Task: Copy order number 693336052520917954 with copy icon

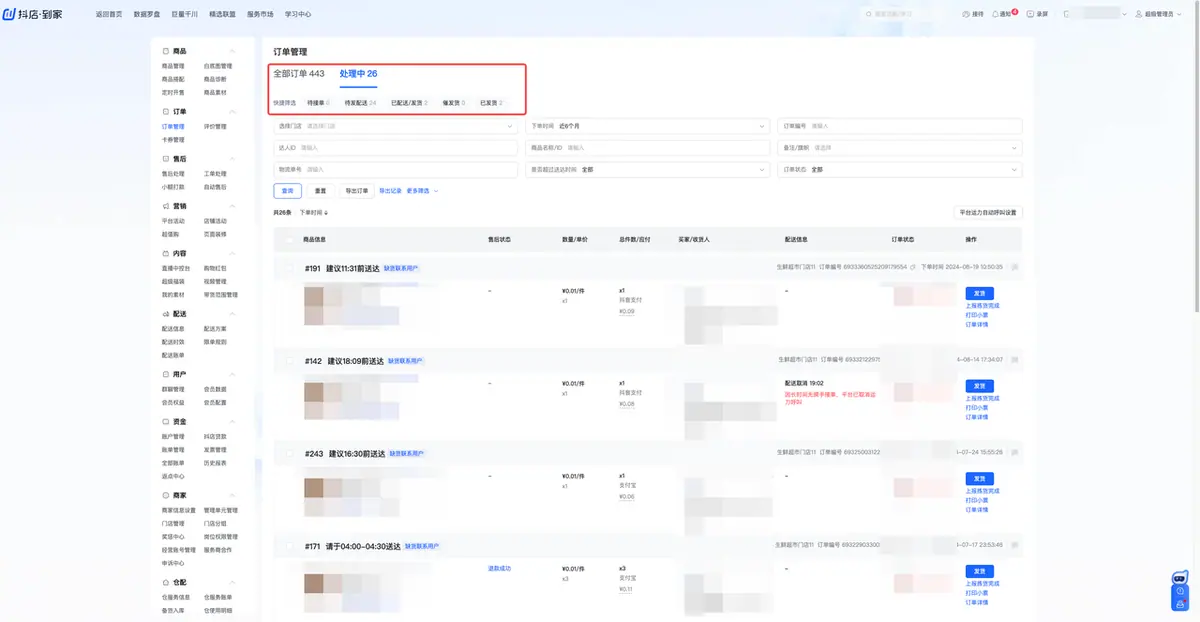Action: 913,267
